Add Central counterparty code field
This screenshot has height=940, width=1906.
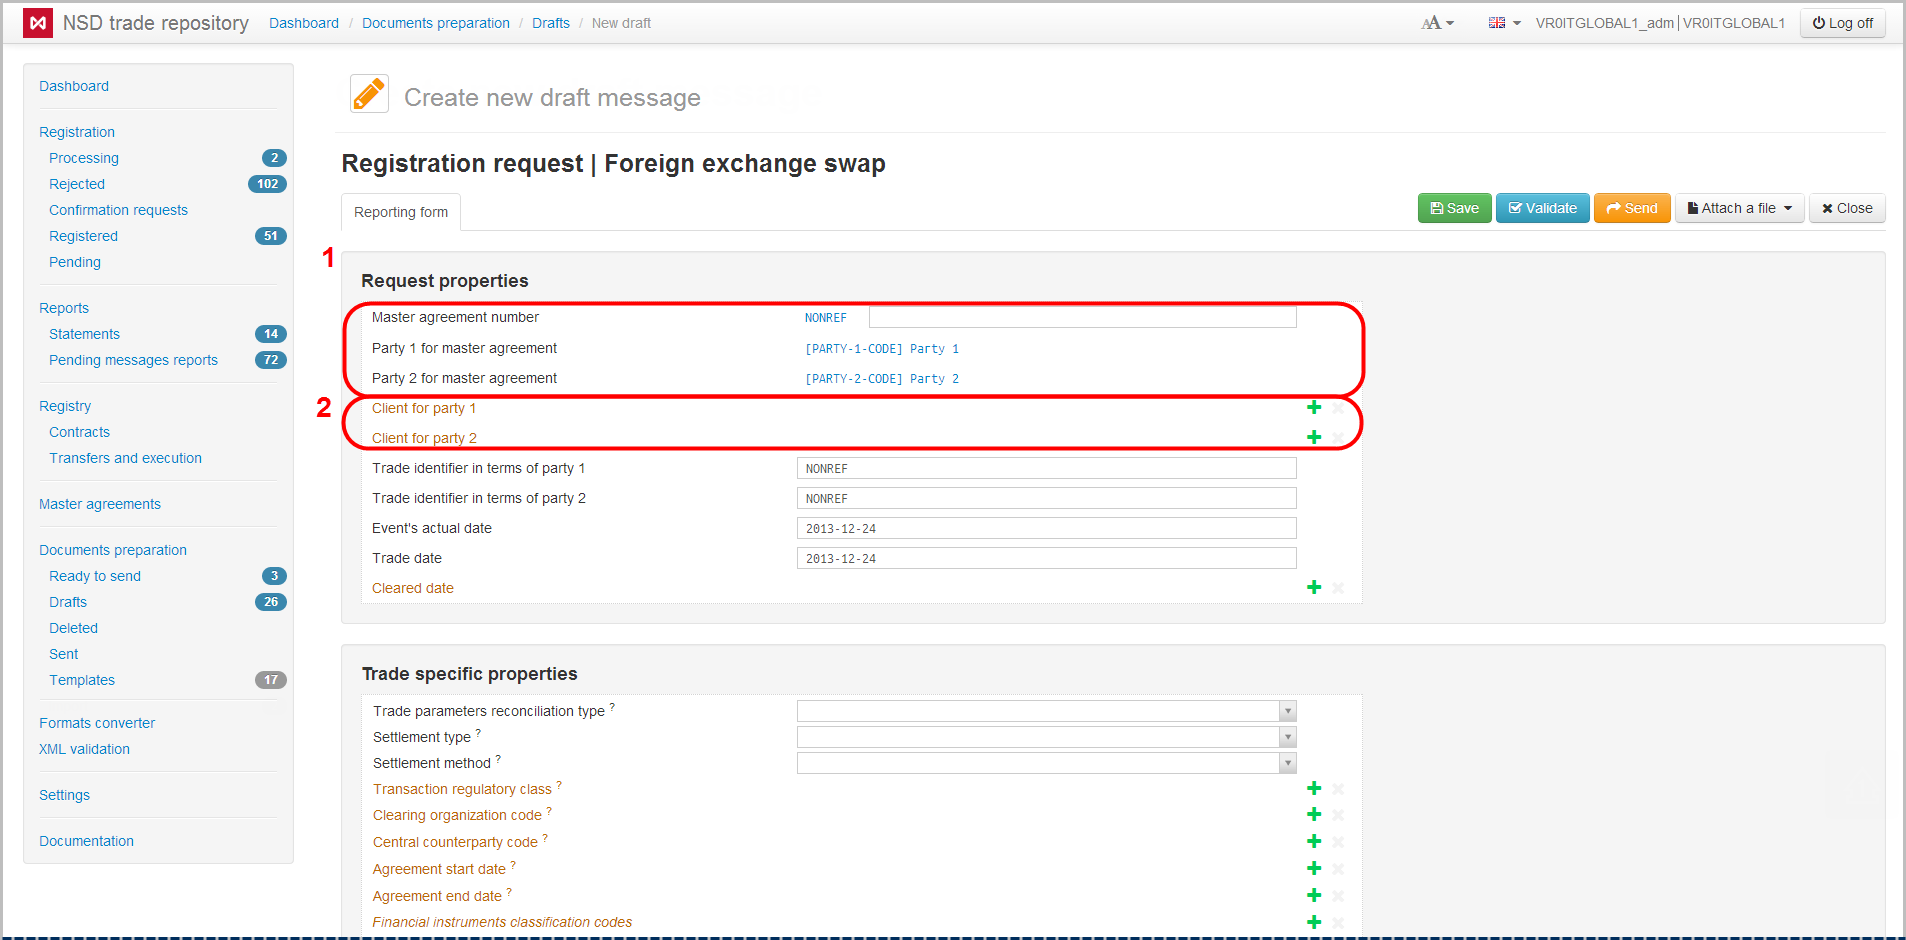pos(1314,841)
